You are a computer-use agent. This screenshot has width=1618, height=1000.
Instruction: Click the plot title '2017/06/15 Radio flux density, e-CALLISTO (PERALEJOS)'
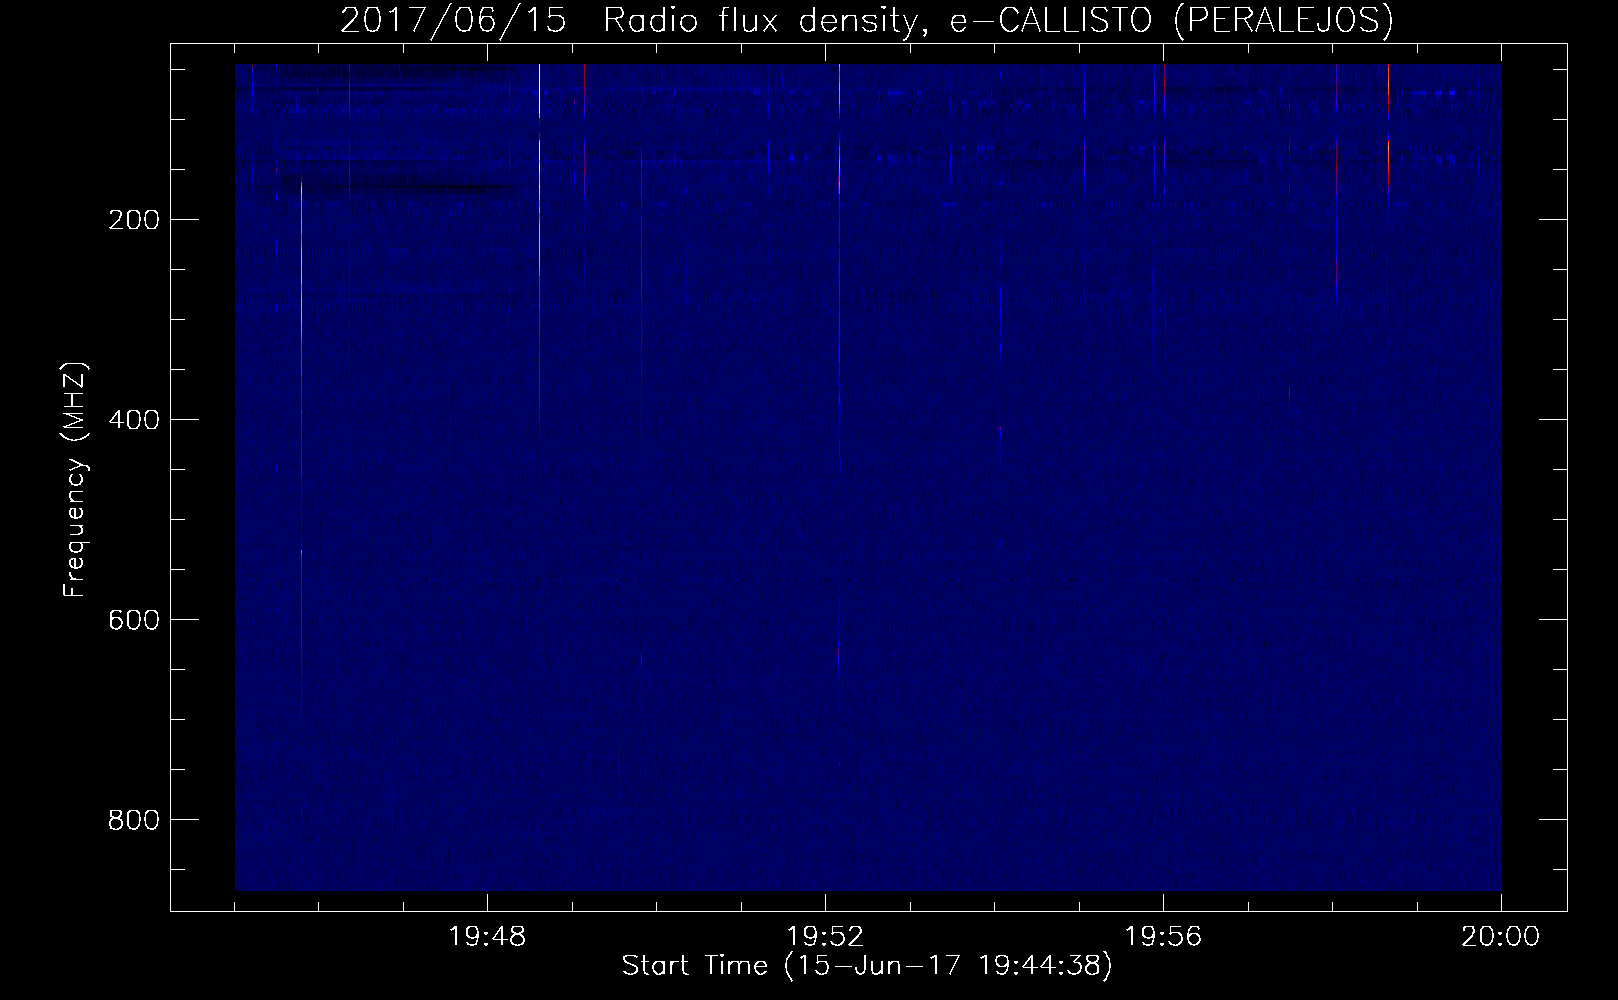coord(867,21)
